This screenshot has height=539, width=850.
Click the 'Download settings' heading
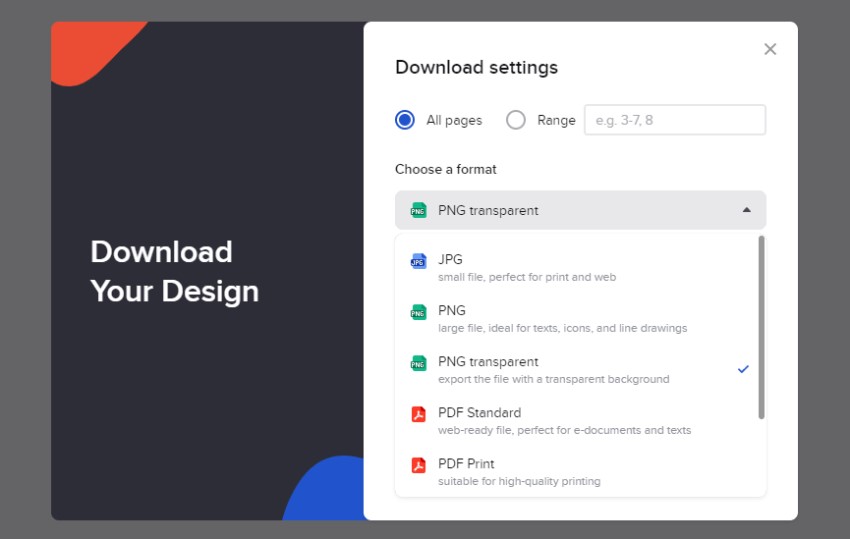[x=476, y=67]
